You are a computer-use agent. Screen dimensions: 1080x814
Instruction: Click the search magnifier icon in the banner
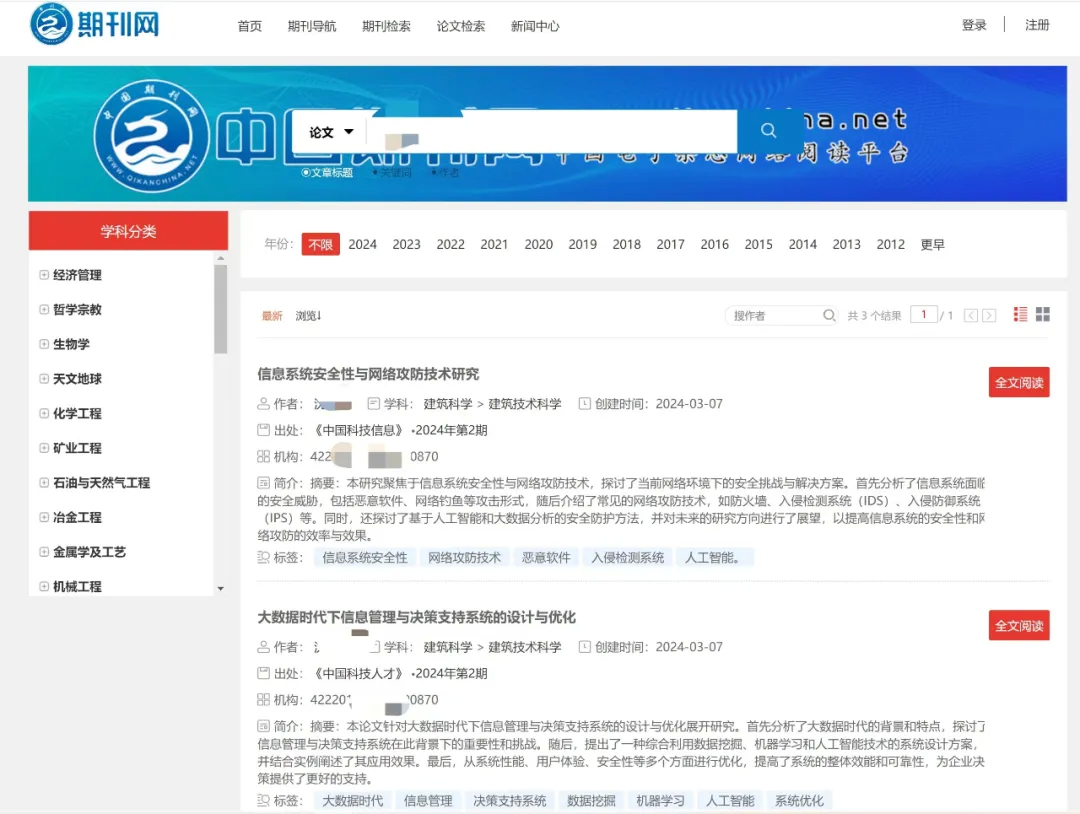point(768,130)
